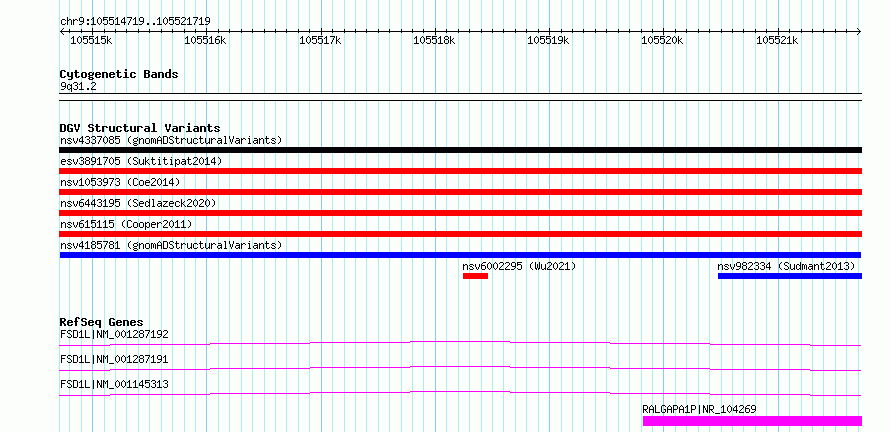The image size is (890, 432).
Task: Select the FSD1L NM_001145313 intron line
Action: 460,393
